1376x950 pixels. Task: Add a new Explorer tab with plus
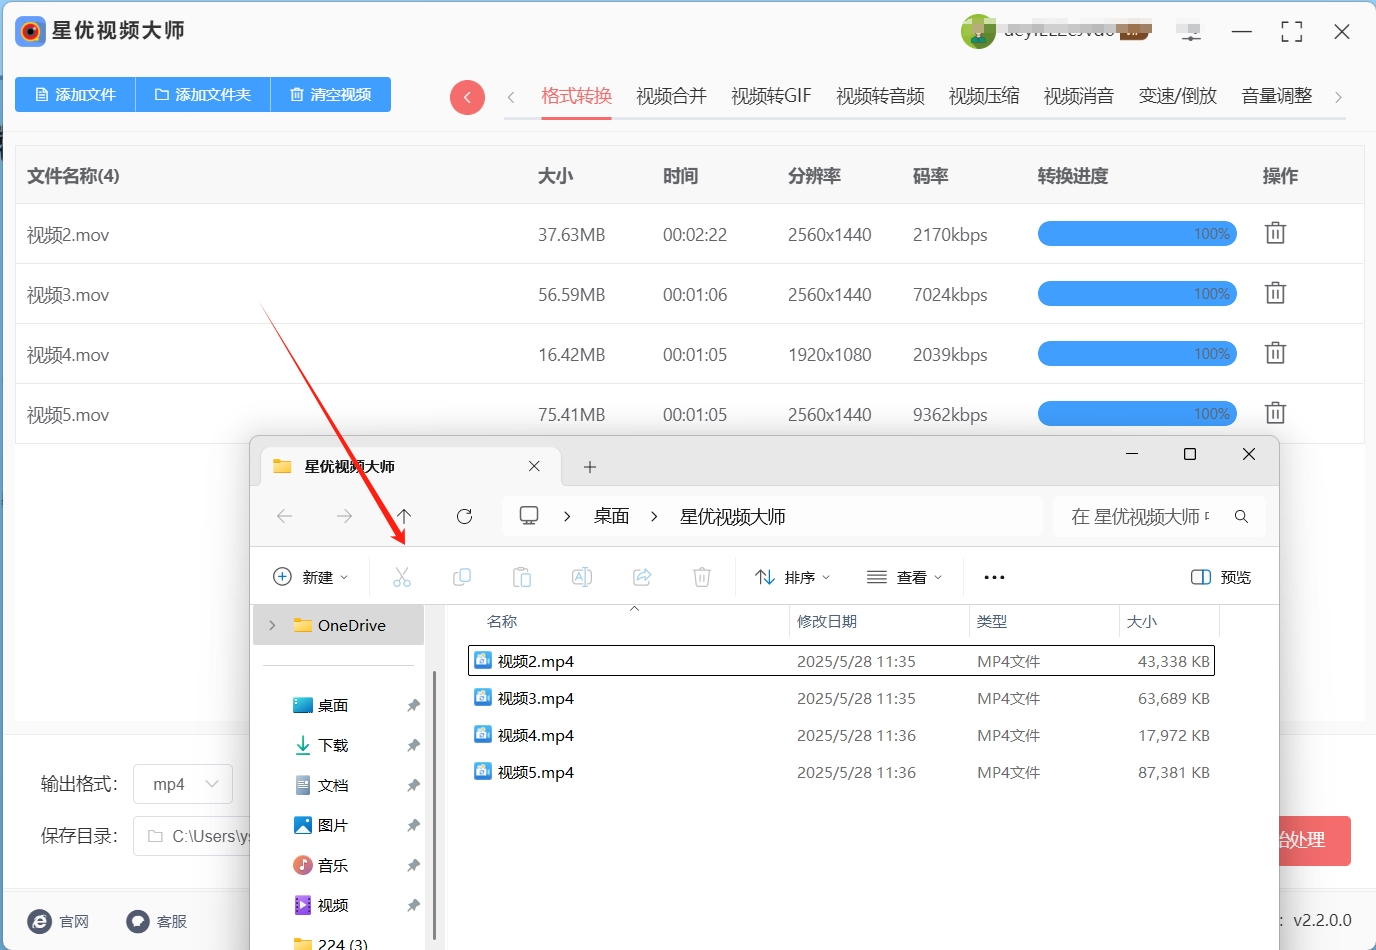(590, 467)
